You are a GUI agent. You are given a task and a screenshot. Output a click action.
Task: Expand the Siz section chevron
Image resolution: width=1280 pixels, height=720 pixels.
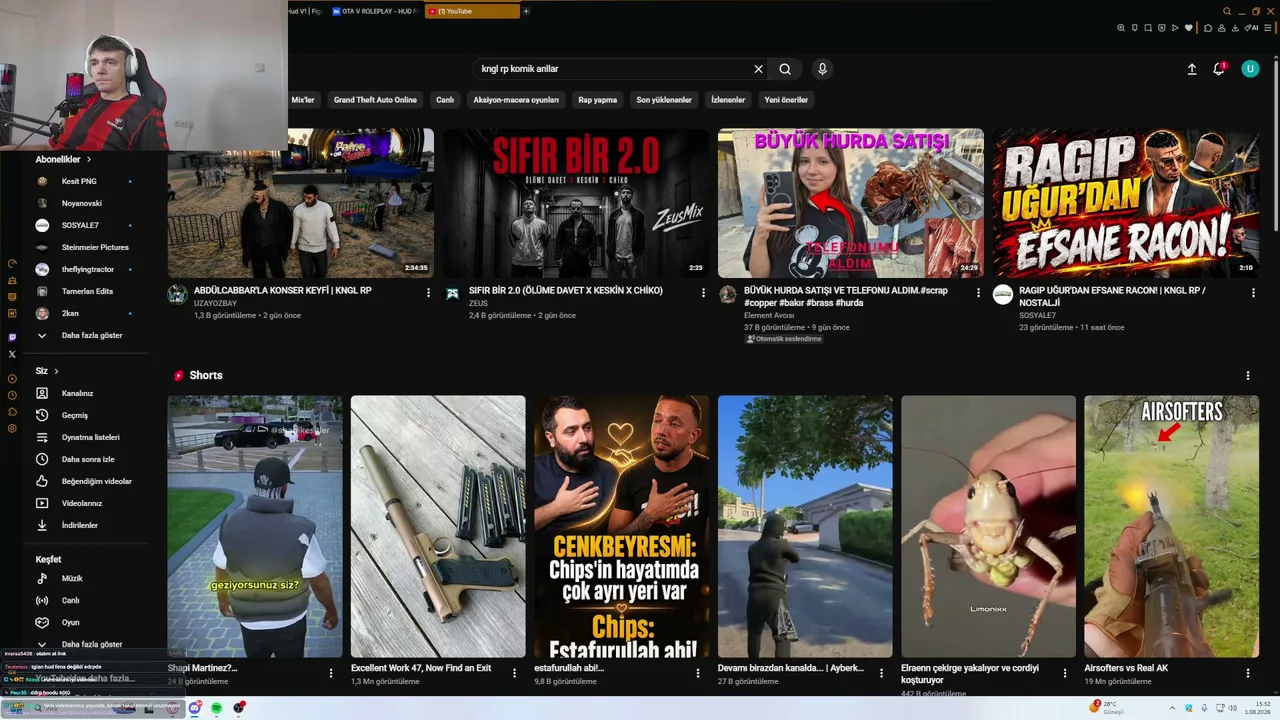tap(56, 371)
